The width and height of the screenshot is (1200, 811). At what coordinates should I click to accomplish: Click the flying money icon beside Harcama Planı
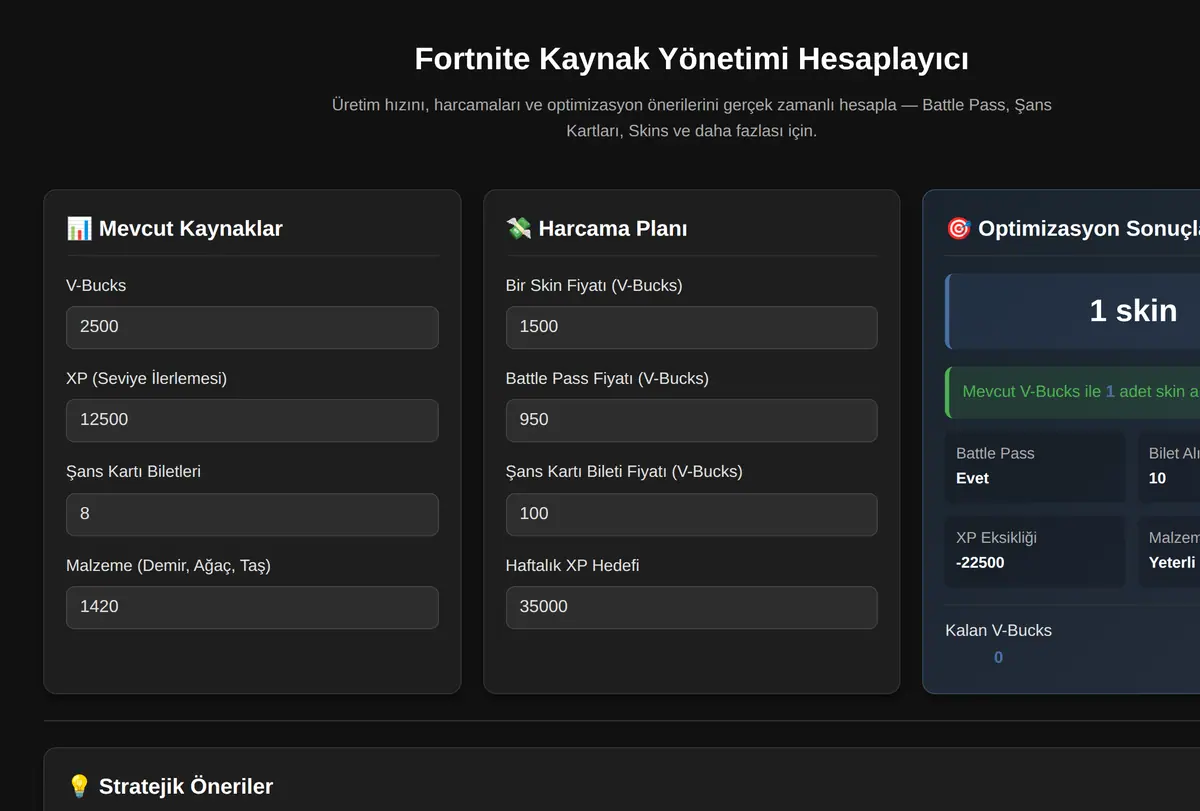coord(519,228)
